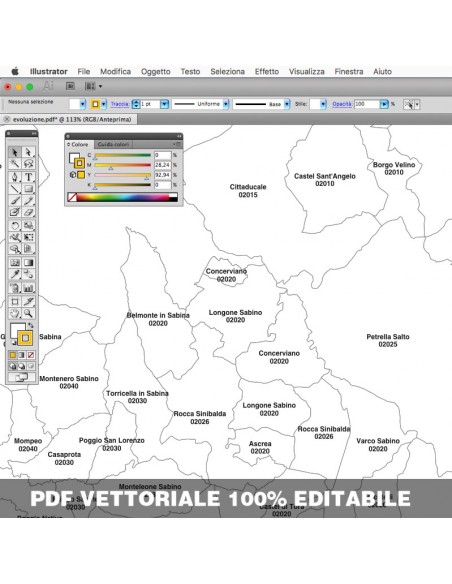Select the Artboard tool
The width and height of the screenshot is (452, 584).
click(x=15, y=301)
